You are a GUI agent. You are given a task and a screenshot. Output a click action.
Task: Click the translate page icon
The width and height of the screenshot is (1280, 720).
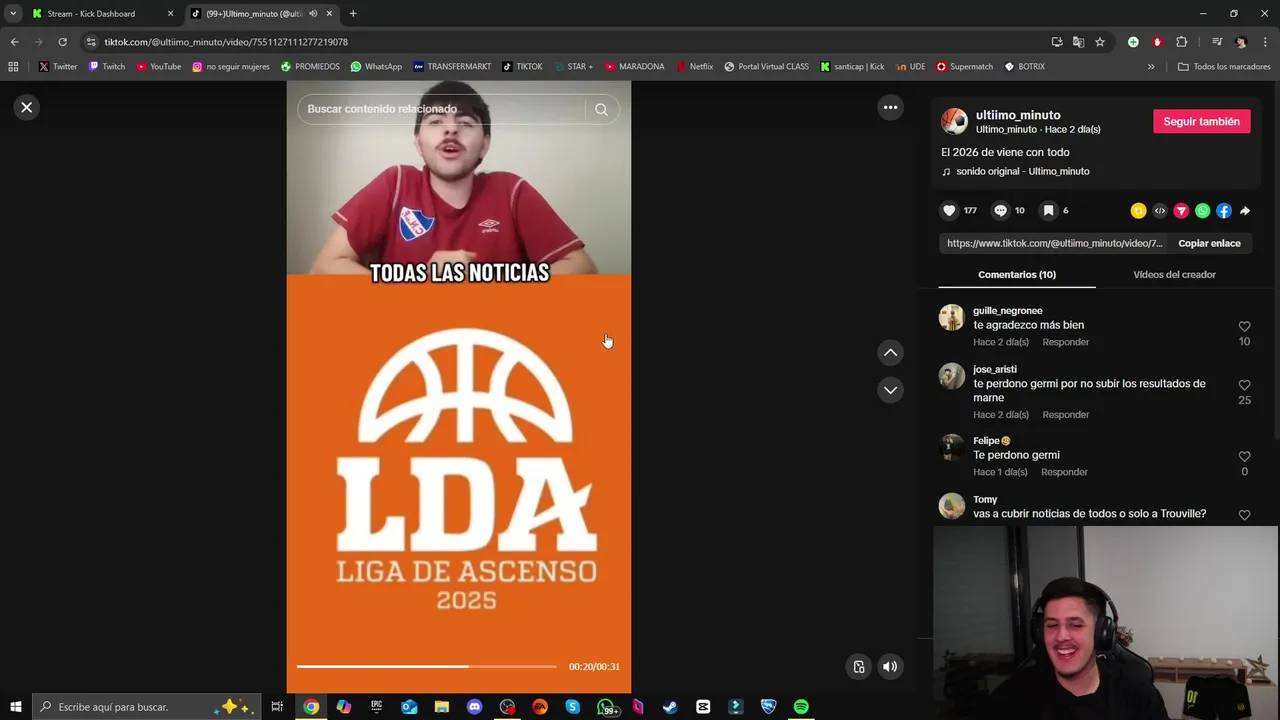coord(1078,42)
